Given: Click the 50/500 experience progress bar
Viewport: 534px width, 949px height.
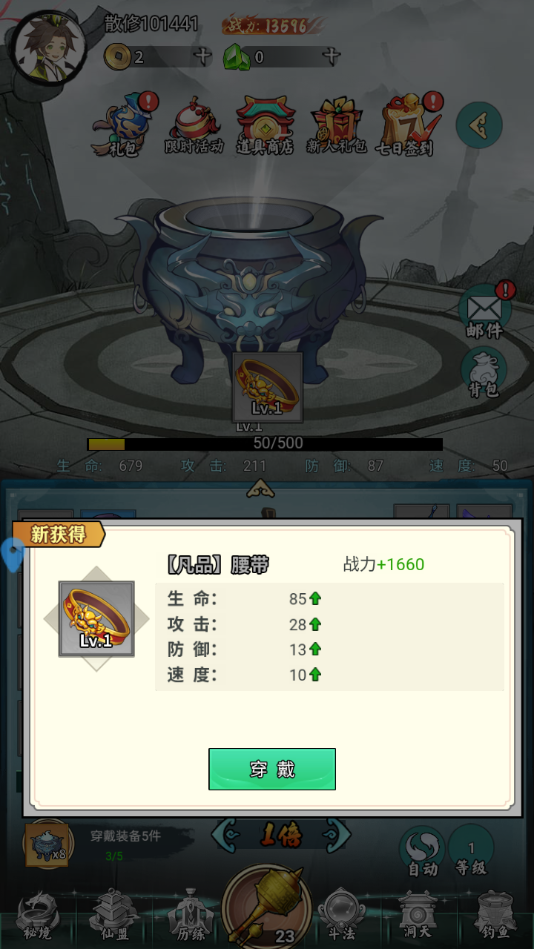Looking at the screenshot, I should click(x=265, y=444).
